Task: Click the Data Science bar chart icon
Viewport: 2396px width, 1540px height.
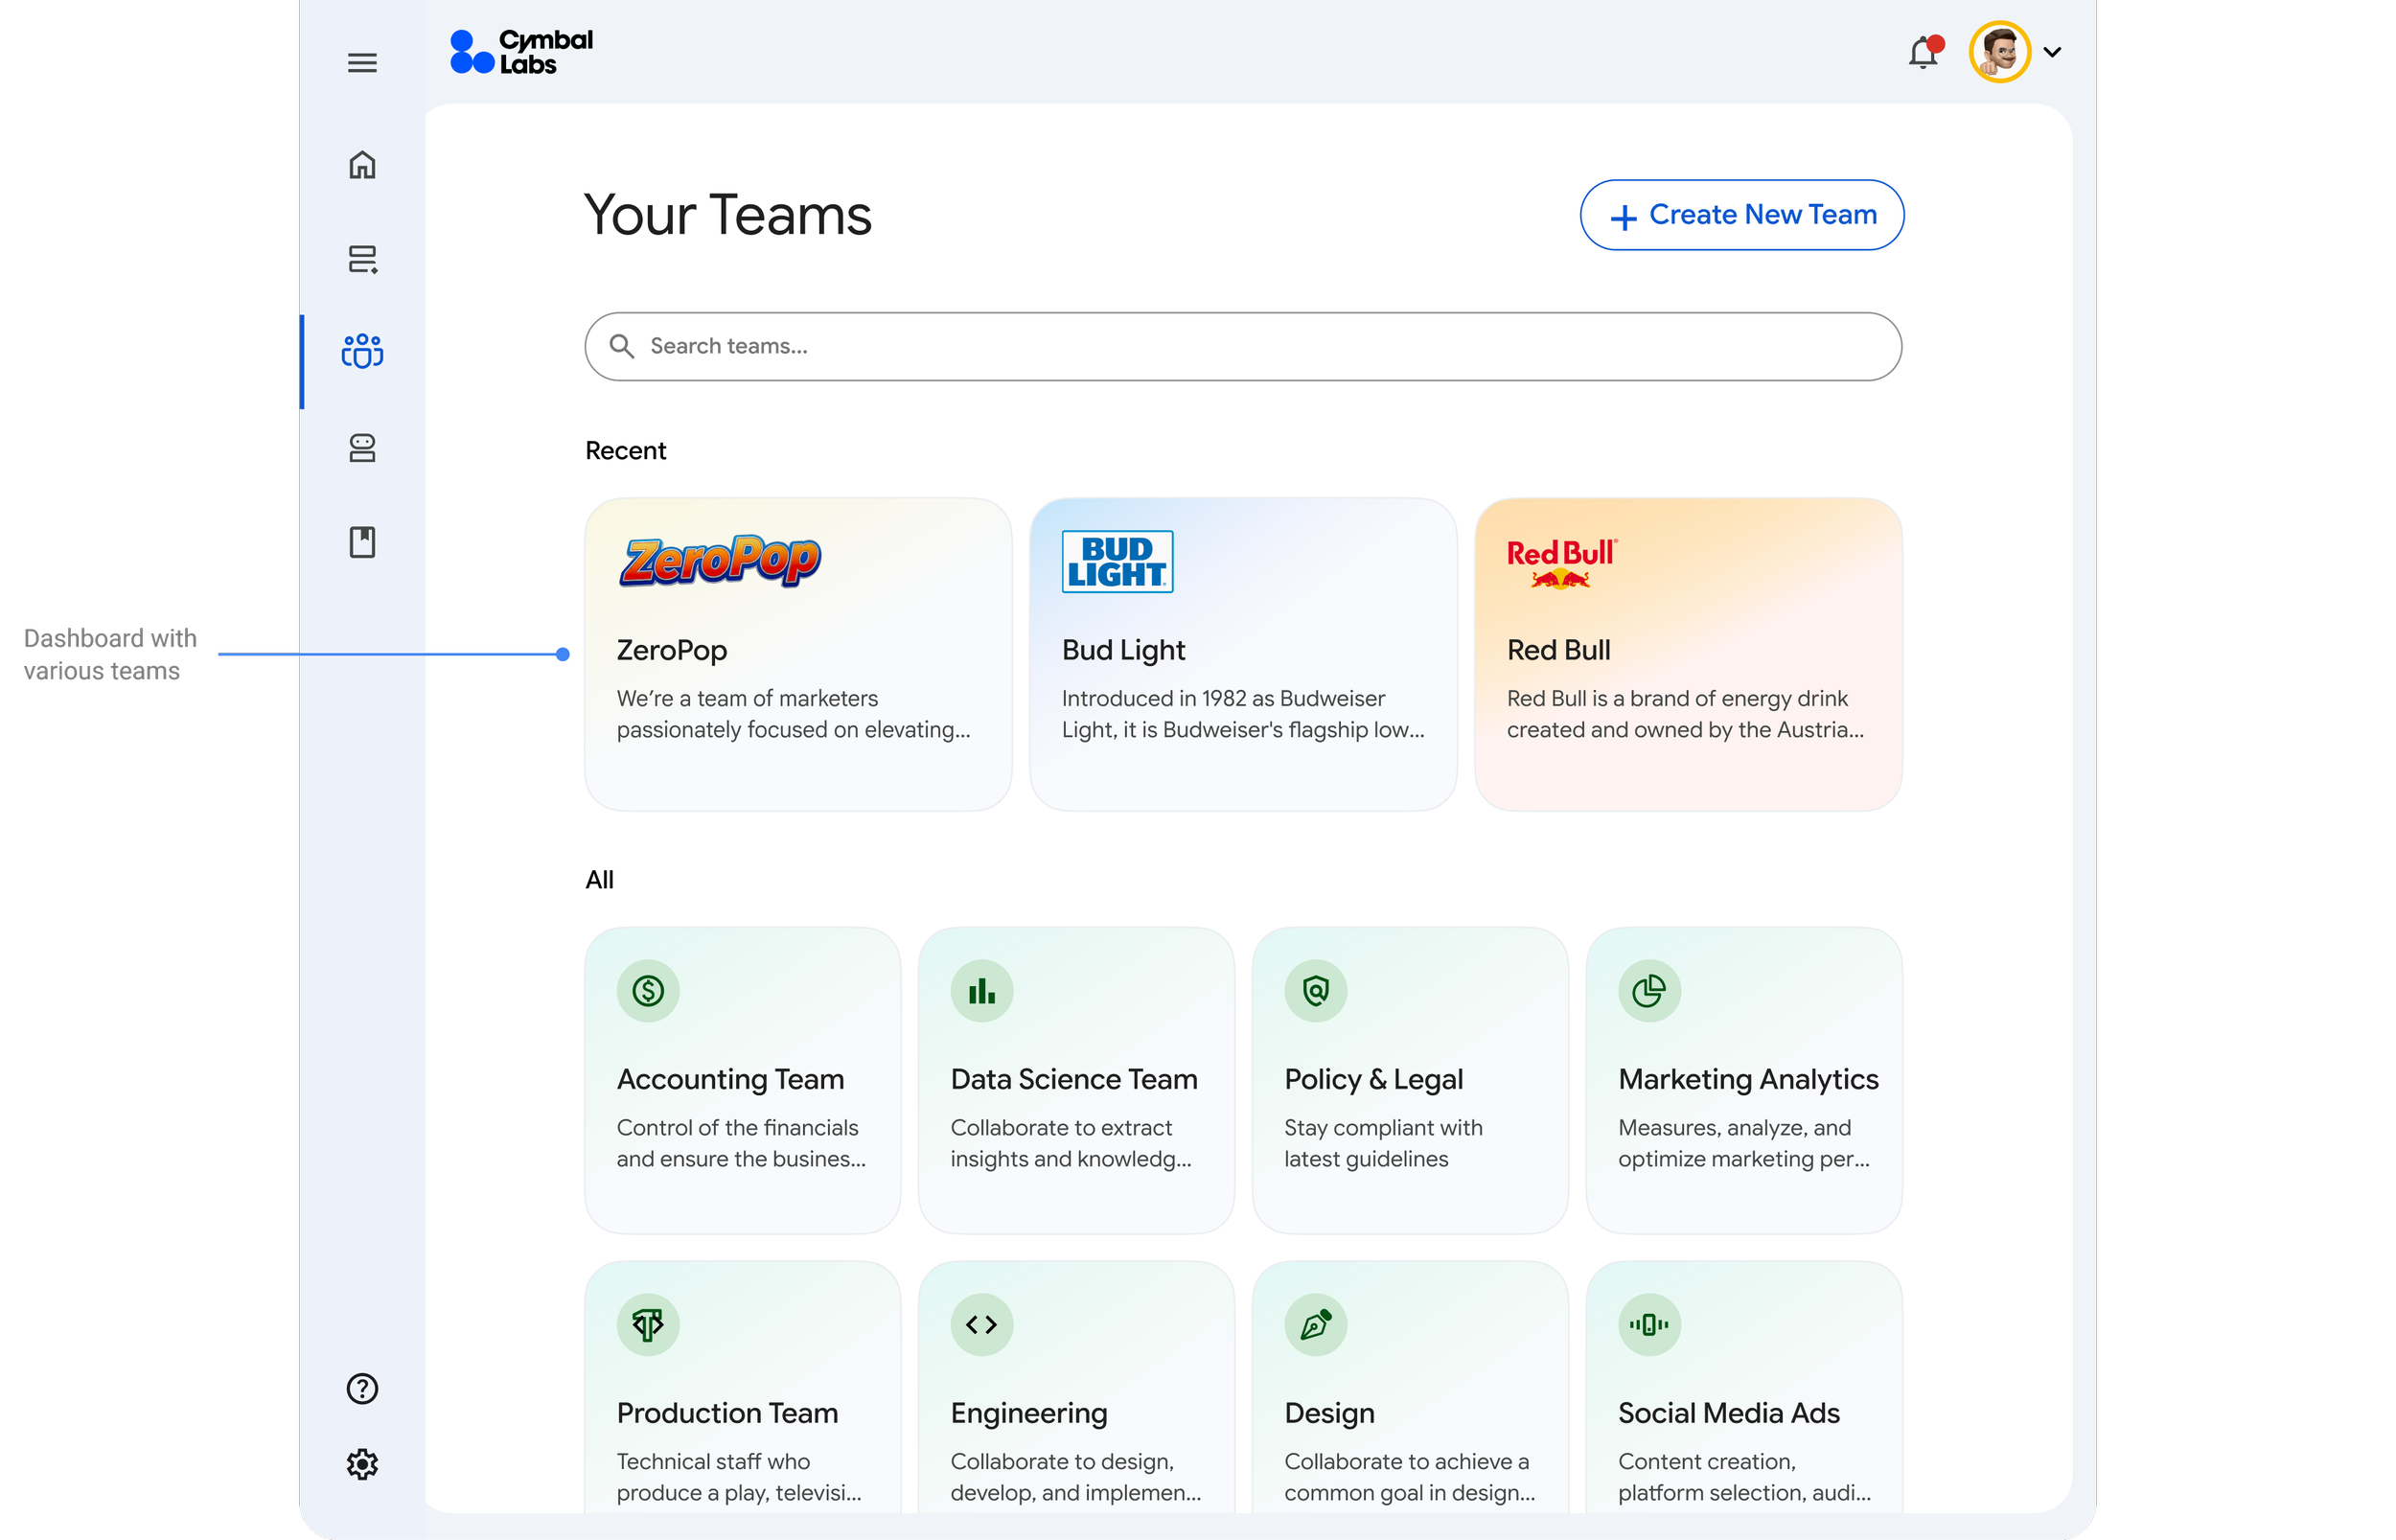Action: [982, 991]
